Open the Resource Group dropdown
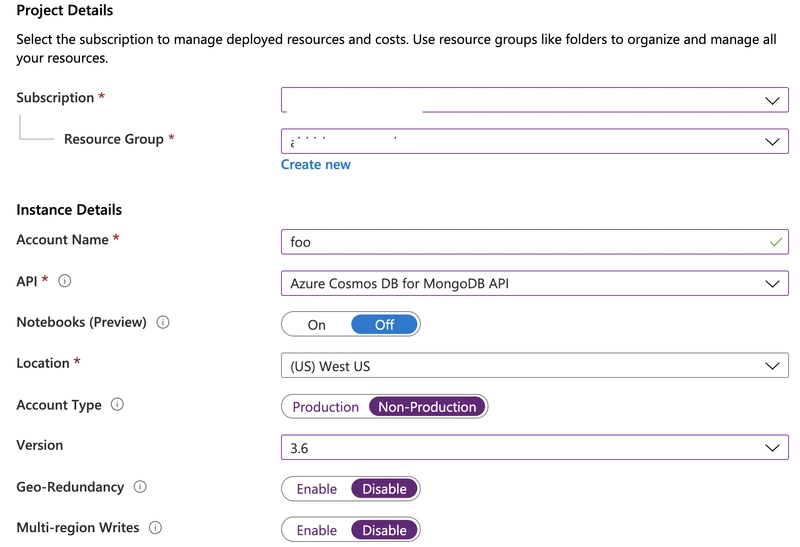The height and width of the screenshot is (547, 800). point(535,141)
